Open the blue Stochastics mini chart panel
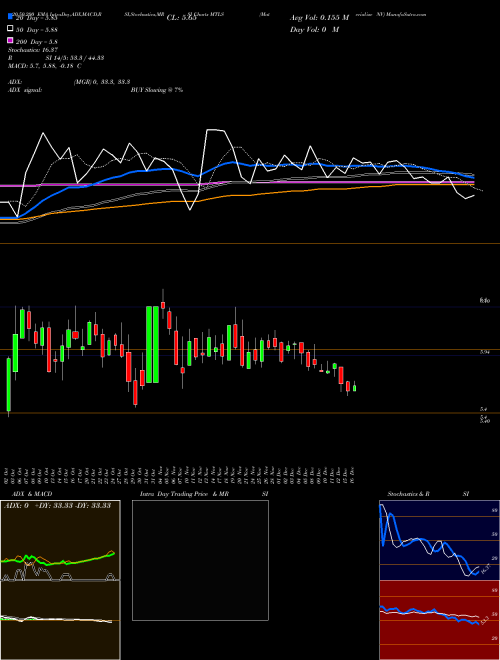500x660 pixels. tap(439, 540)
